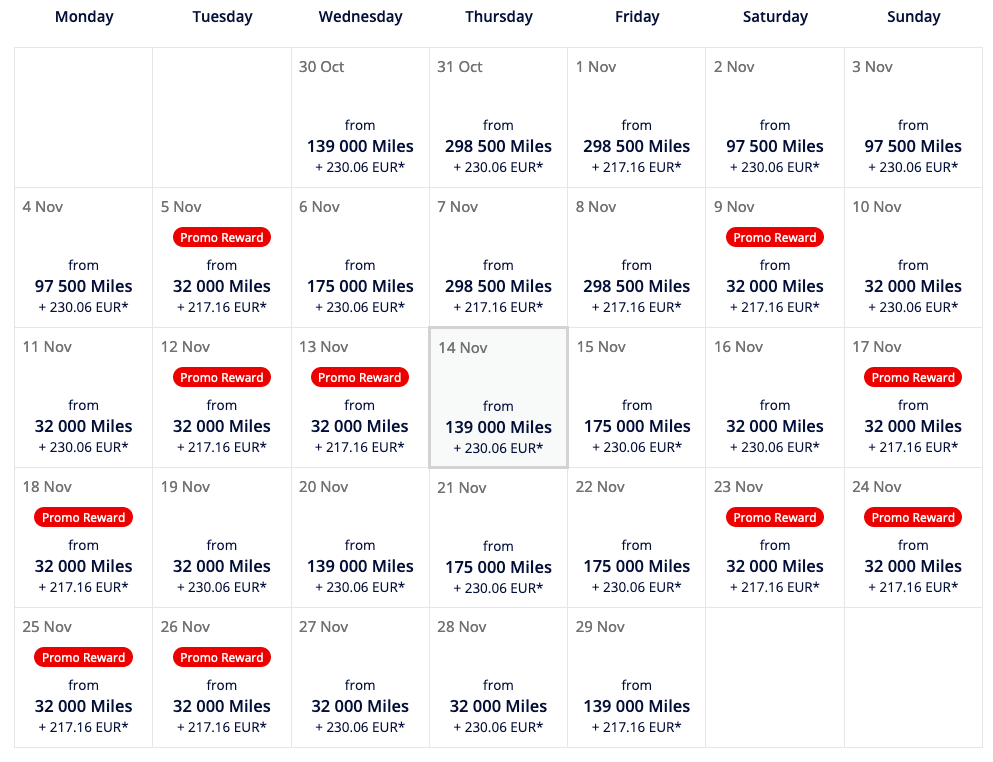Choose the 13 Nov Promo Reward cell
This screenshot has width=993, height=762.
[x=360, y=398]
